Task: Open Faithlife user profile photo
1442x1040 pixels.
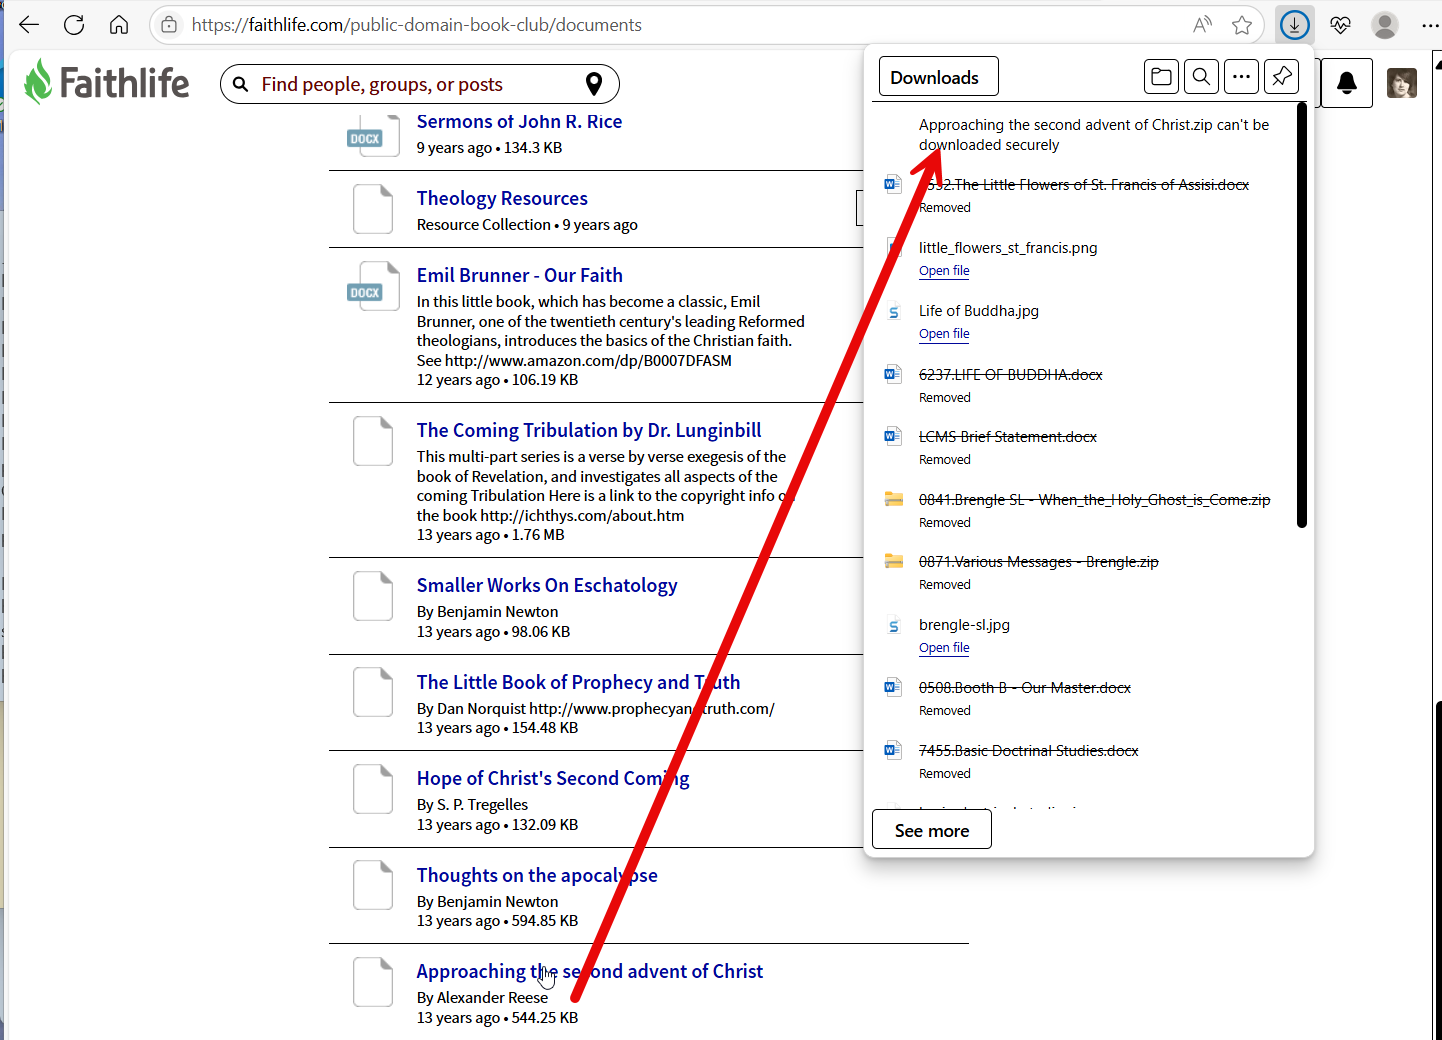Action: tap(1402, 83)
